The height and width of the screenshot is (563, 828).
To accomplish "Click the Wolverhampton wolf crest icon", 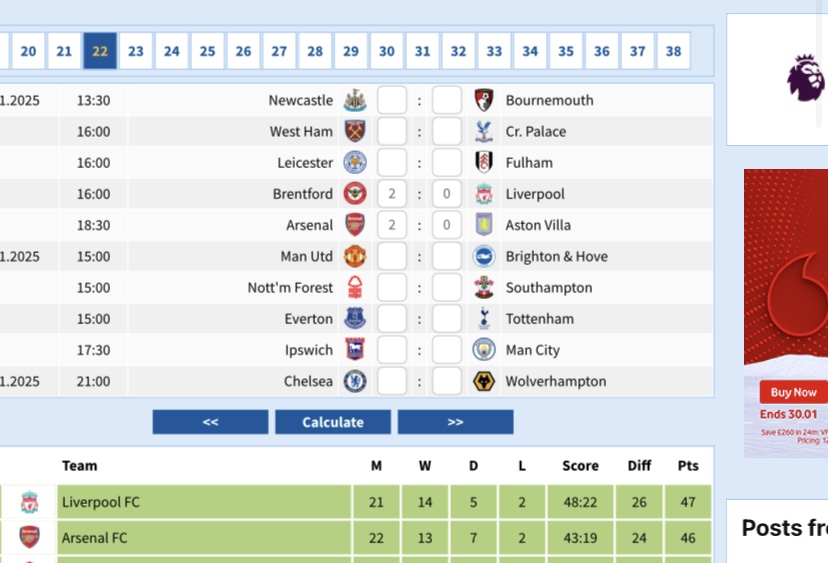I will tap(484, 381).
